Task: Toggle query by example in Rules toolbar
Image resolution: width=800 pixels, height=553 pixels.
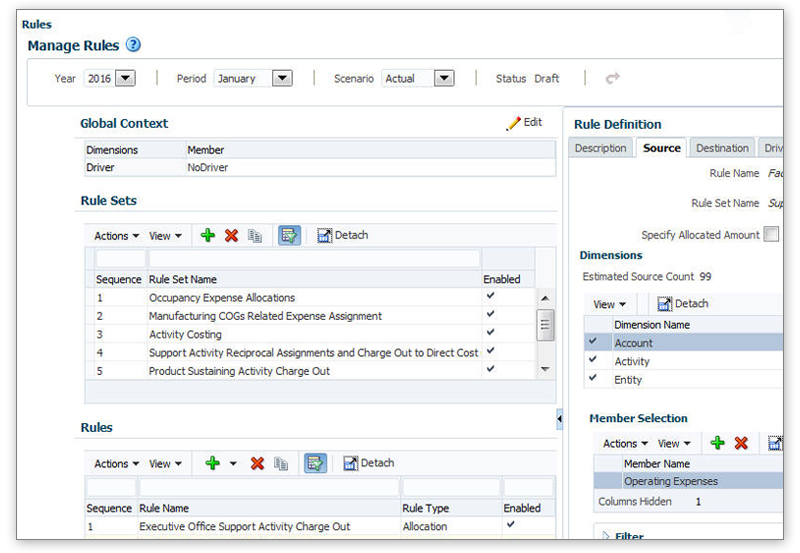Action: [x=315, y=464]
